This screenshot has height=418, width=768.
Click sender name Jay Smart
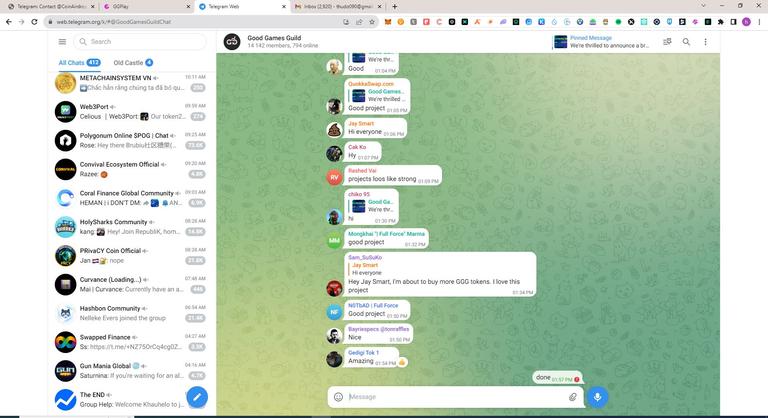click(361, 123)
